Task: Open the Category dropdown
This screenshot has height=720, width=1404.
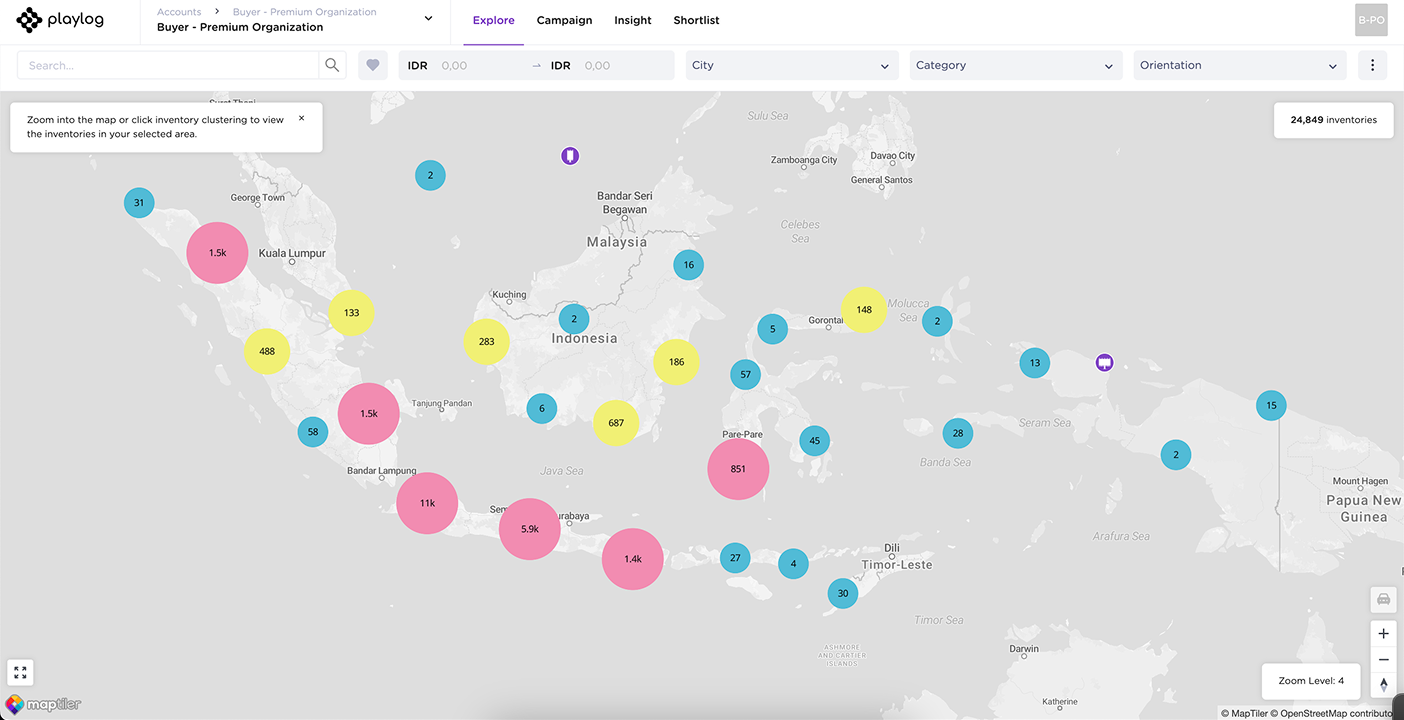Action: click(1014, 65)
